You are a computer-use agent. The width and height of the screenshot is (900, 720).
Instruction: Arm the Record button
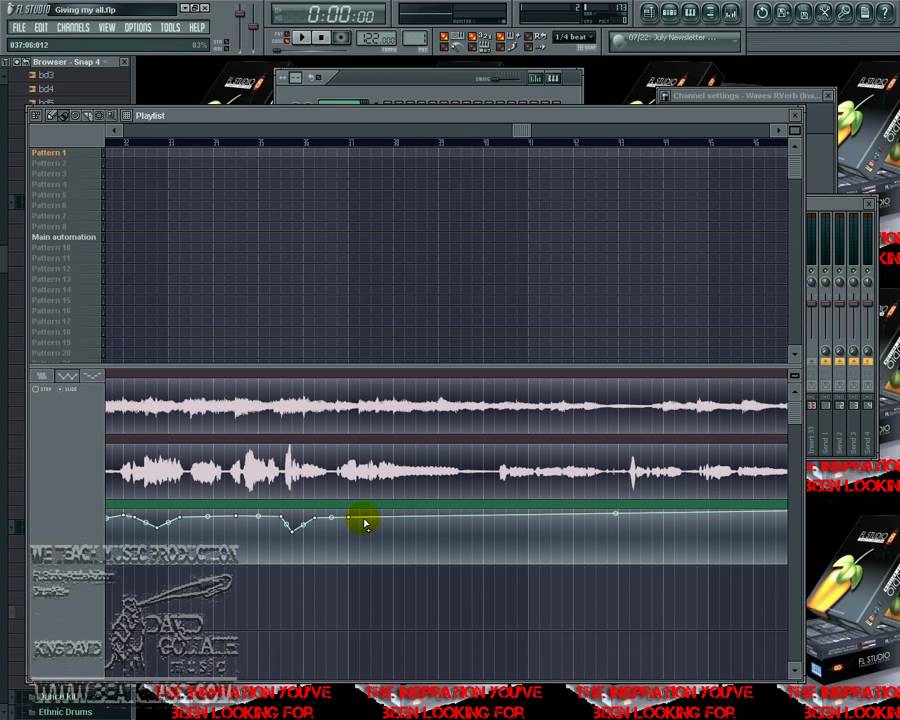pyautogui.click(x=342, y=38)
